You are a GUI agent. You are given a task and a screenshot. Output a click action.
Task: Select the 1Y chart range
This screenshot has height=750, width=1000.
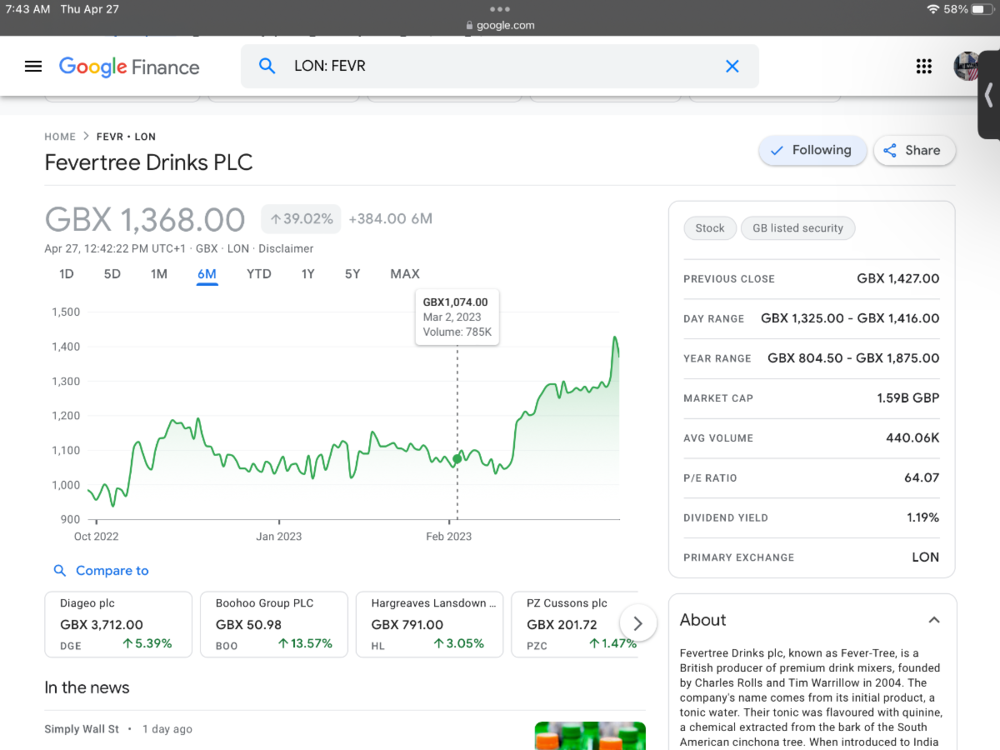(308, 274)
